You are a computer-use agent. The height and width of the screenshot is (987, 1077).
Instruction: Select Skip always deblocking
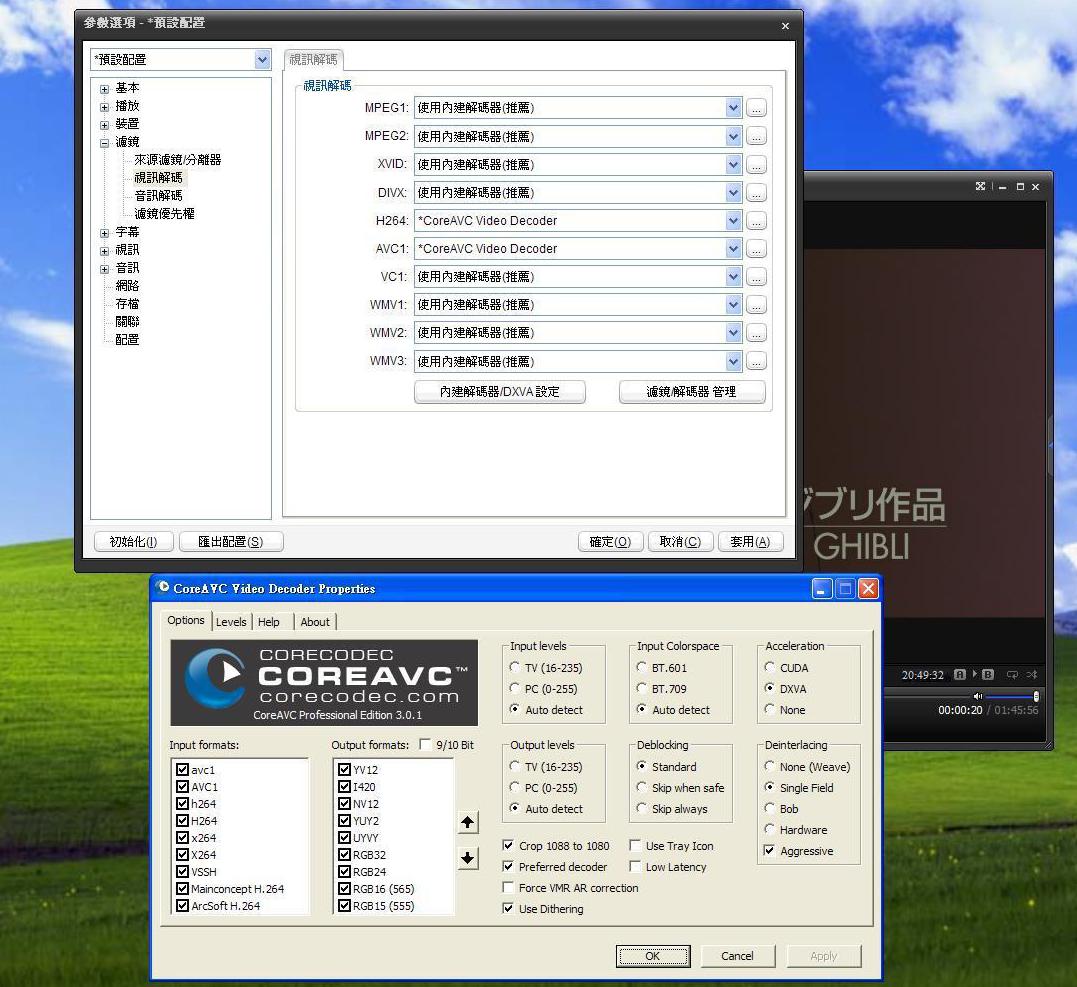tap(642, 808)
